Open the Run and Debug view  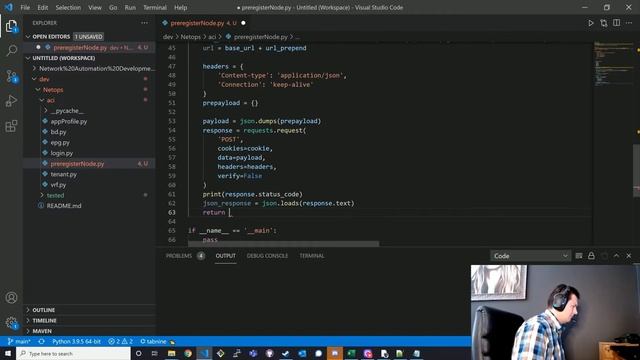pos(11,101)
